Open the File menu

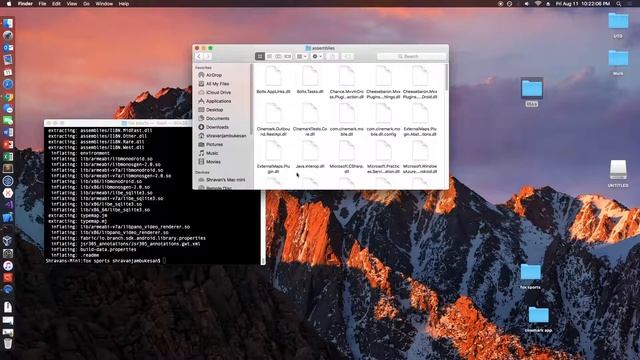click(42, 4)
